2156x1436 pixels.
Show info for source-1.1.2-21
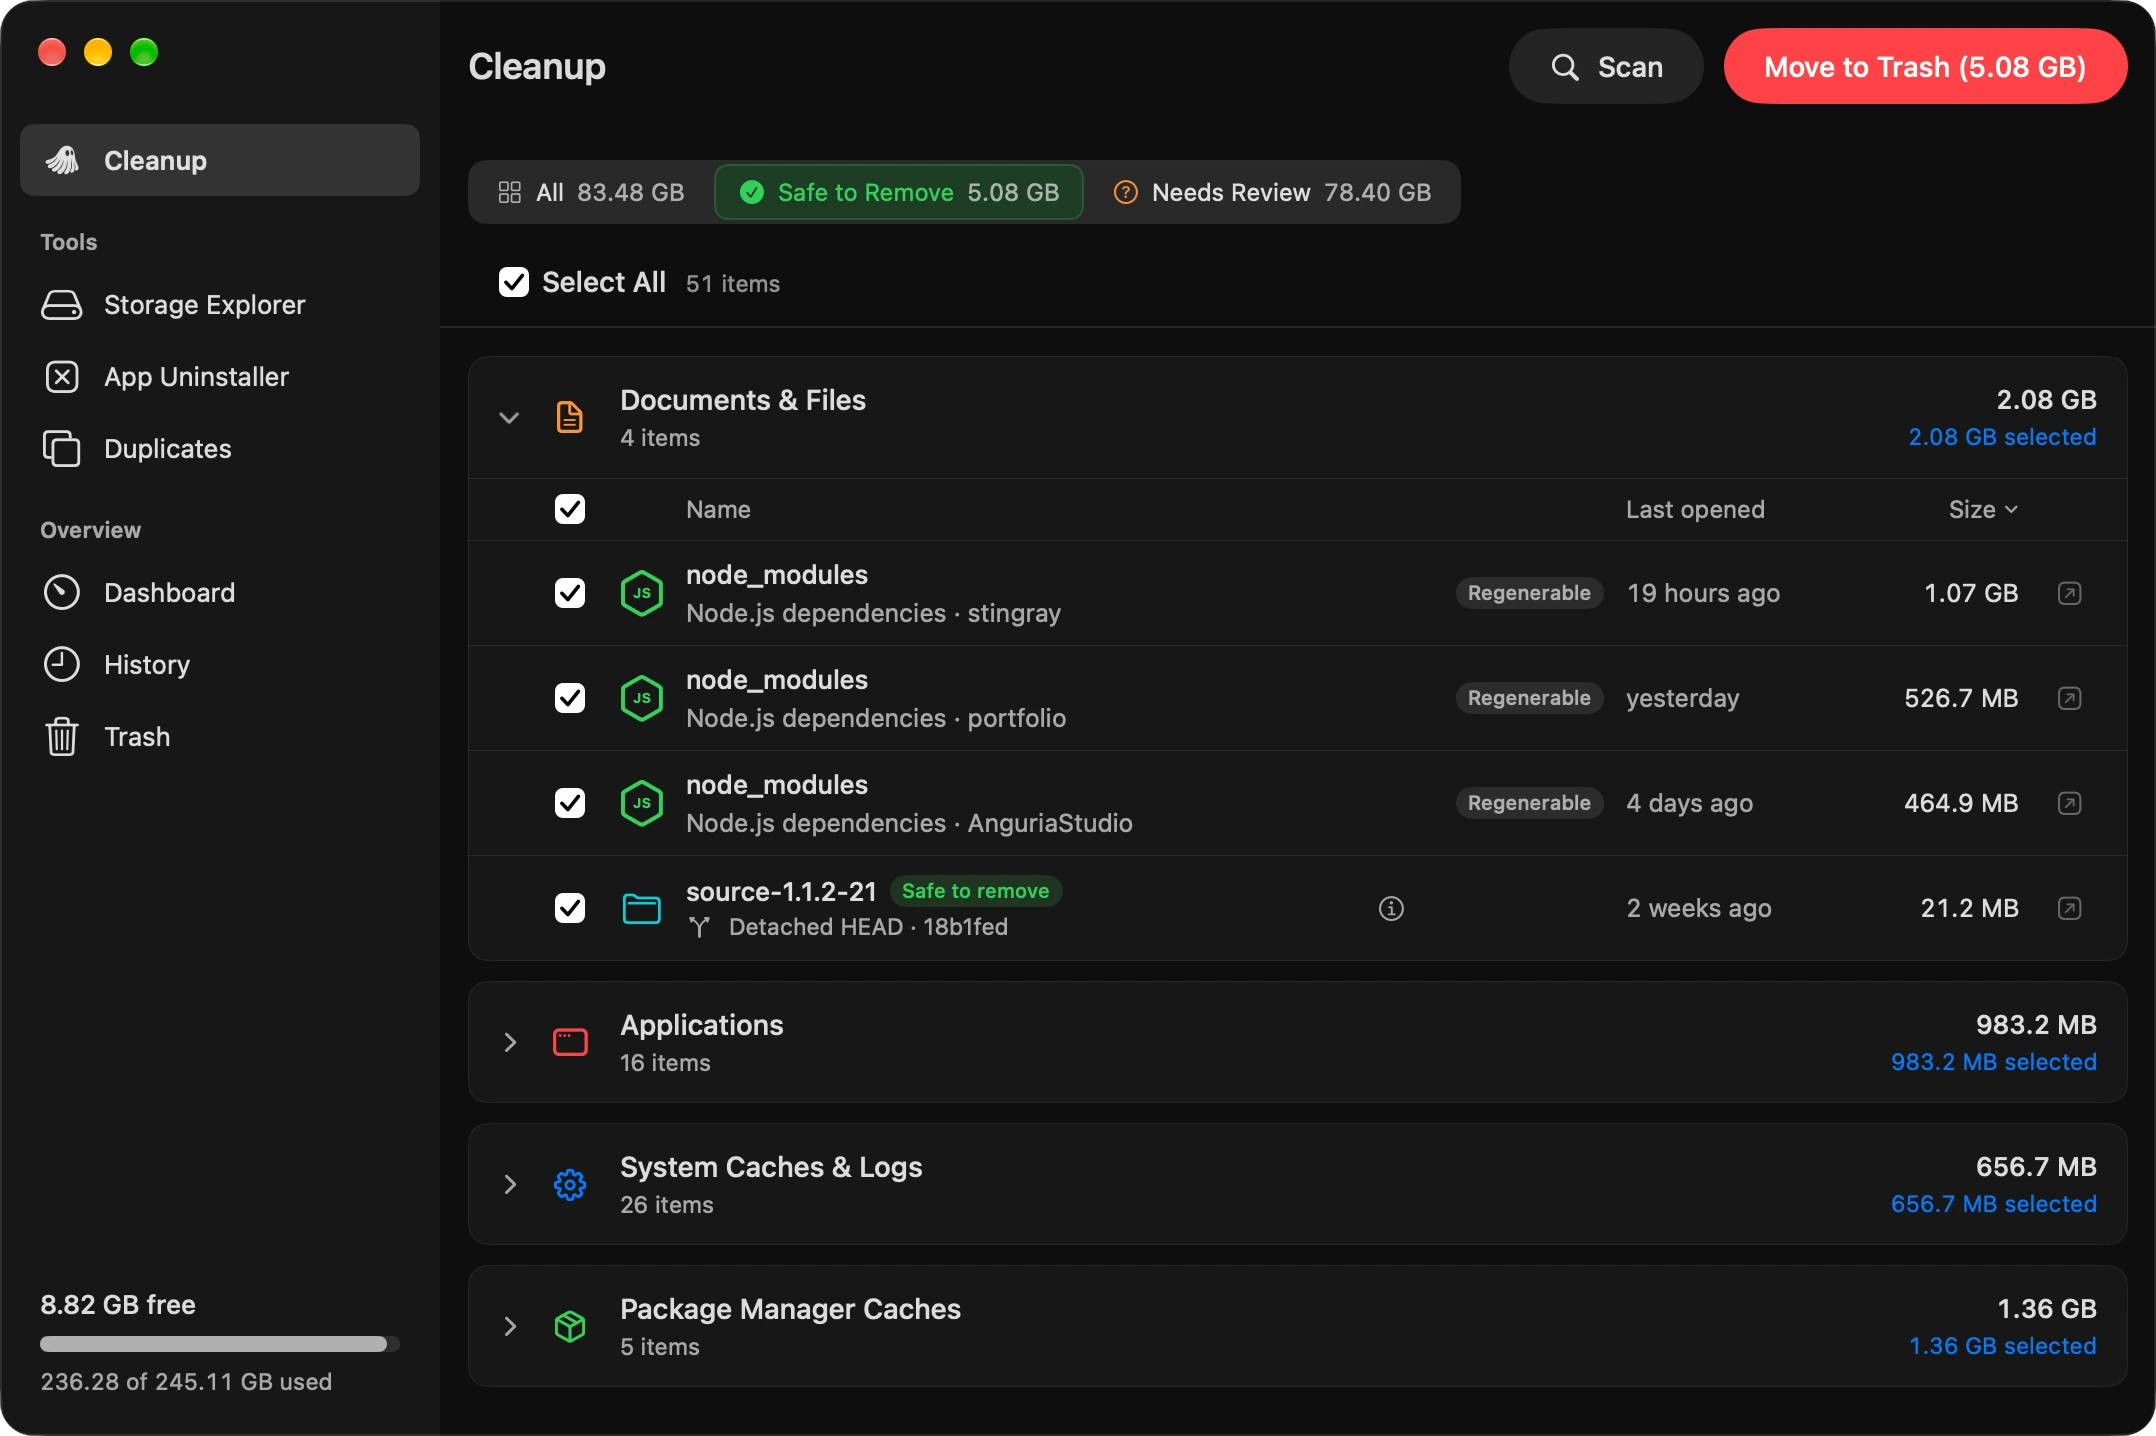coord(1391,908)
